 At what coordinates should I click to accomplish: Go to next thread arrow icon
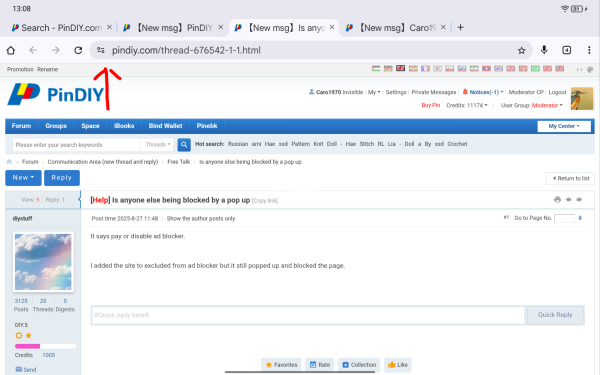click(x=579, y=200)
